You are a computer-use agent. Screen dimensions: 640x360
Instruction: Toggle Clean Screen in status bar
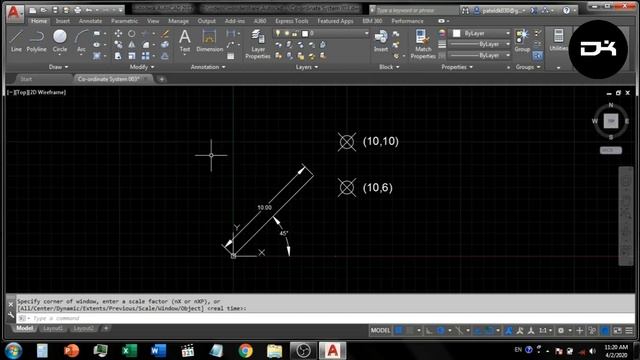click(x=618, y=331)
